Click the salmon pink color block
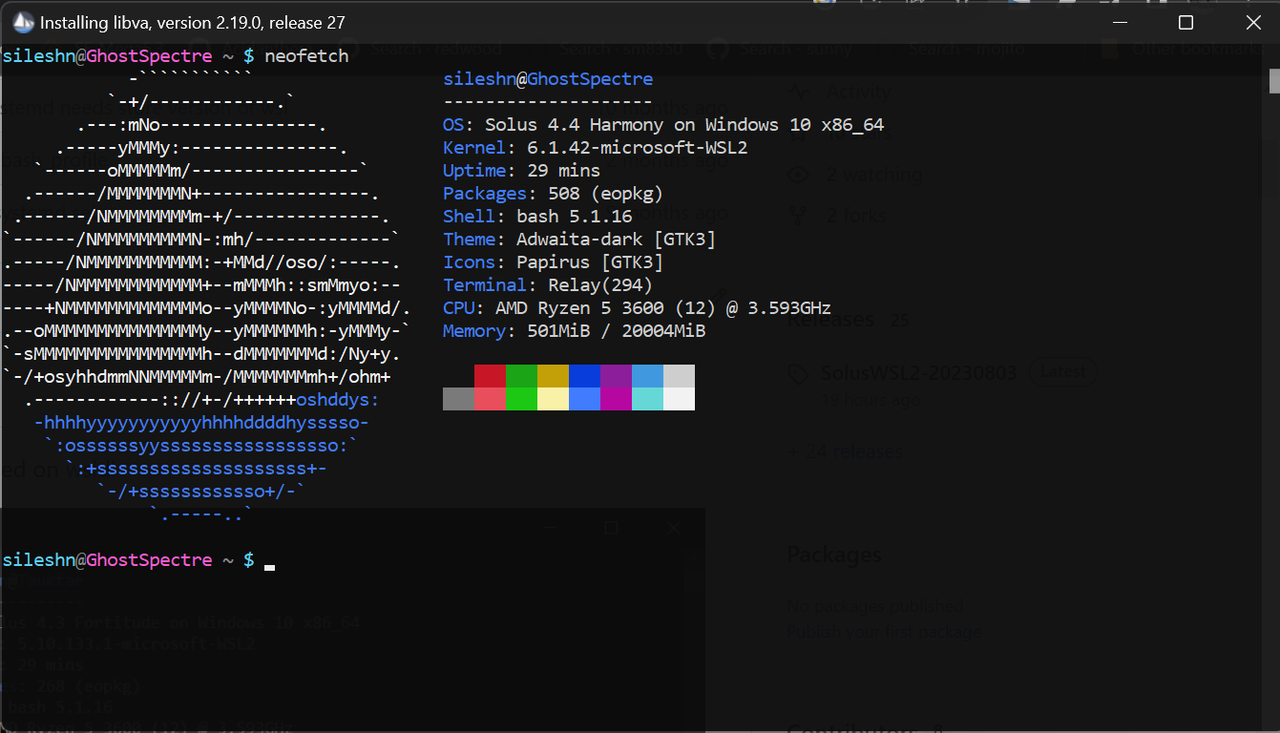Screen dimensions: 1280x733 pyautogui.click(x=490, y=399)
